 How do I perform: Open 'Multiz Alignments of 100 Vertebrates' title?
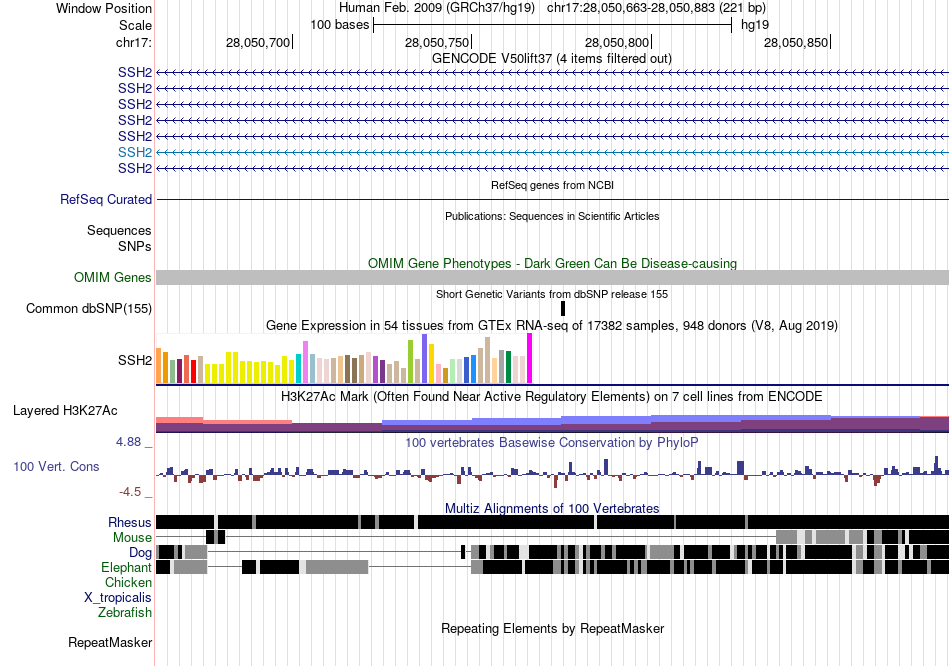pos(552,508)
